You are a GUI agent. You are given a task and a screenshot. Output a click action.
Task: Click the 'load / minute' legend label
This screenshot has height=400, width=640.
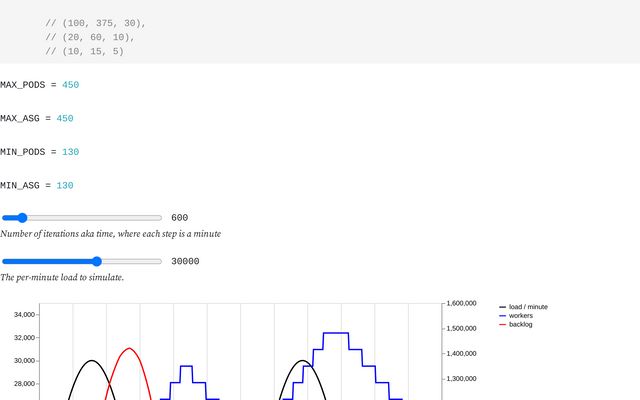tap(528, 307)
